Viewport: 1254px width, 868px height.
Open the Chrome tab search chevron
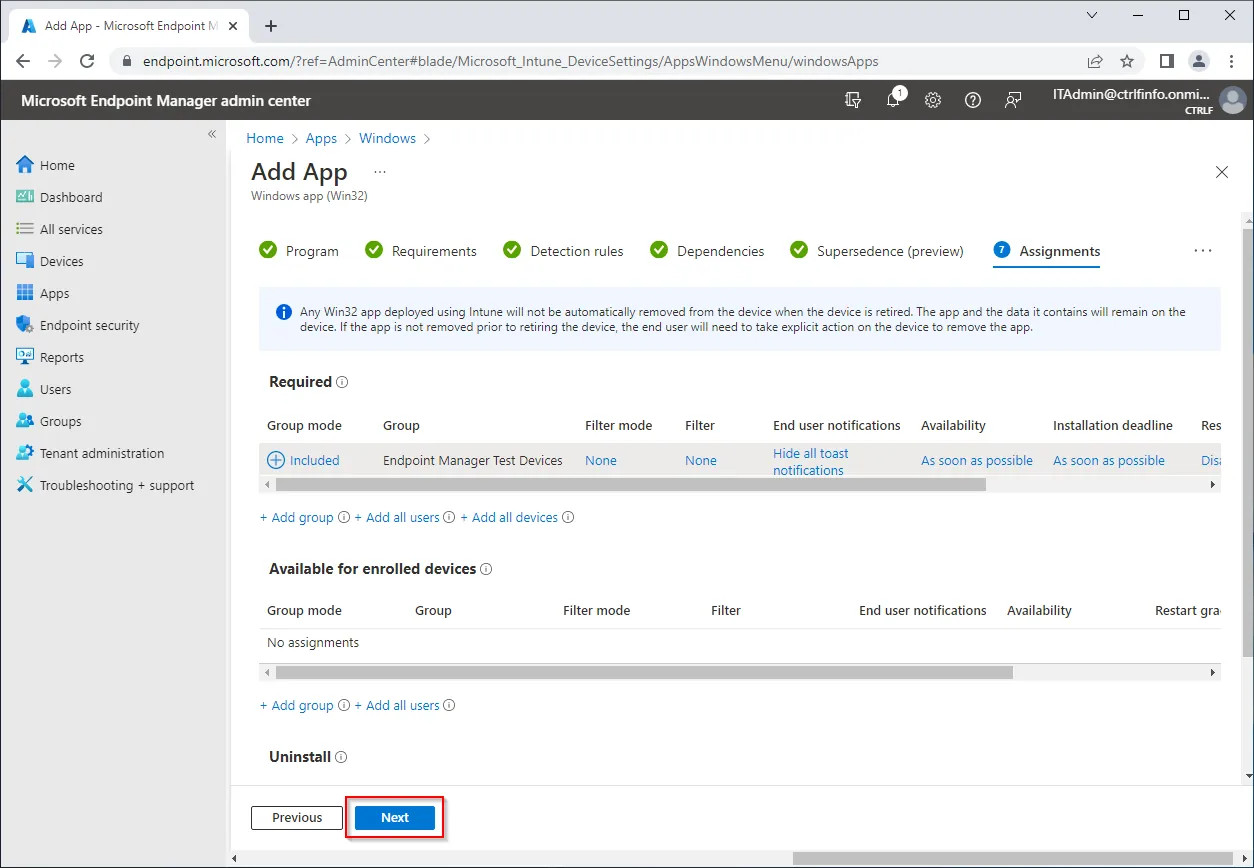click(x=1093, y=15)
